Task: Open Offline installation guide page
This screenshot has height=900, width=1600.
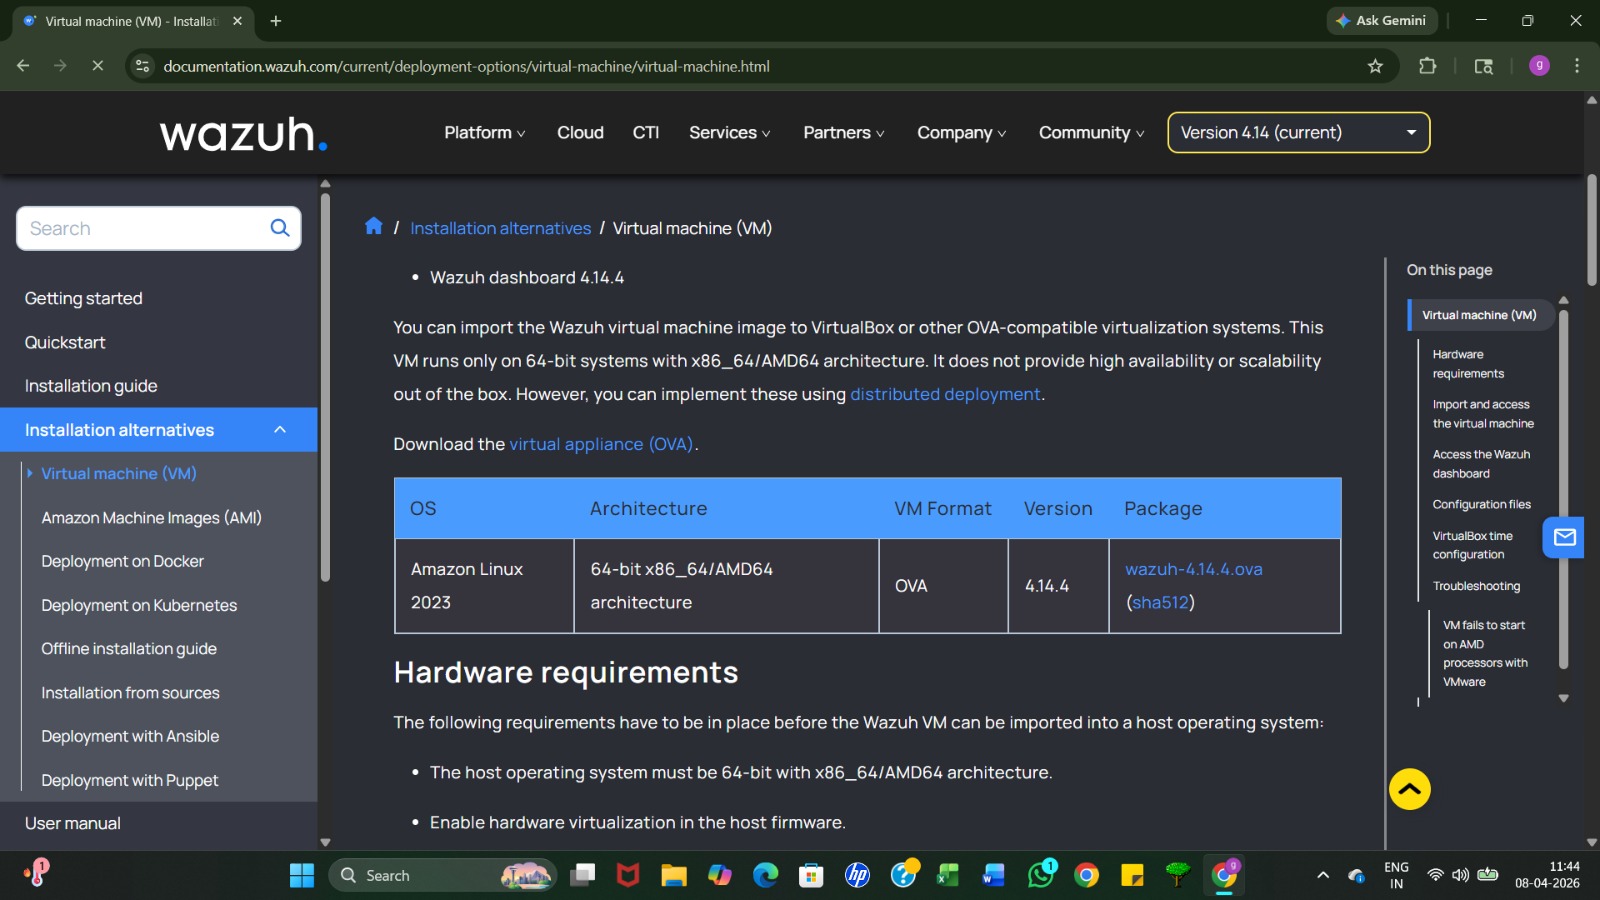Action: [129, 649]
